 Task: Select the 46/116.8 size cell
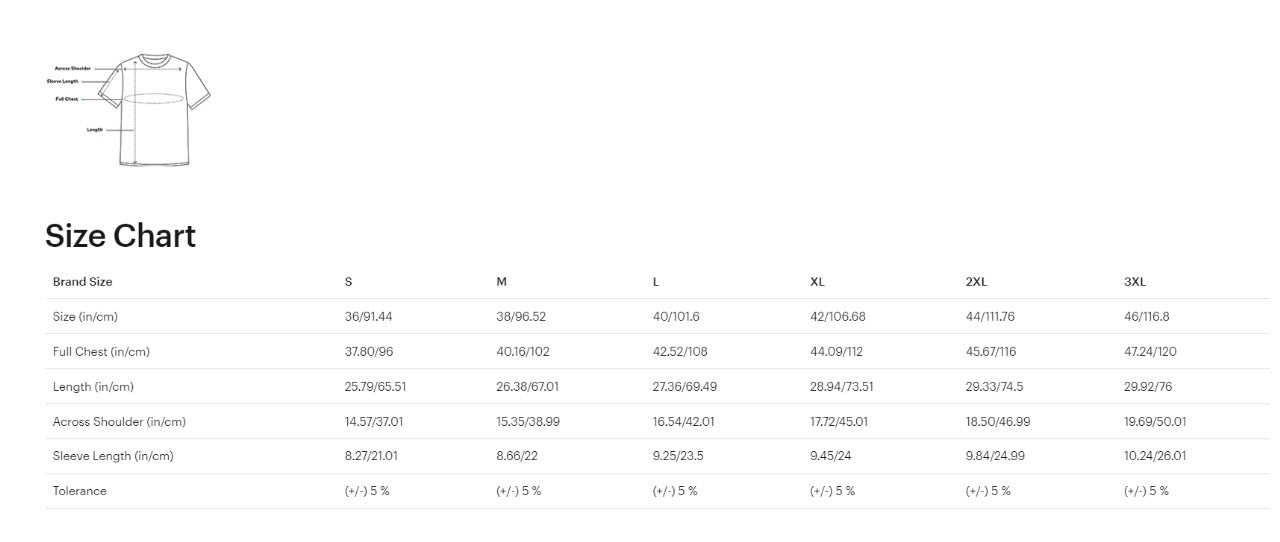click(x=1146, y=317)
